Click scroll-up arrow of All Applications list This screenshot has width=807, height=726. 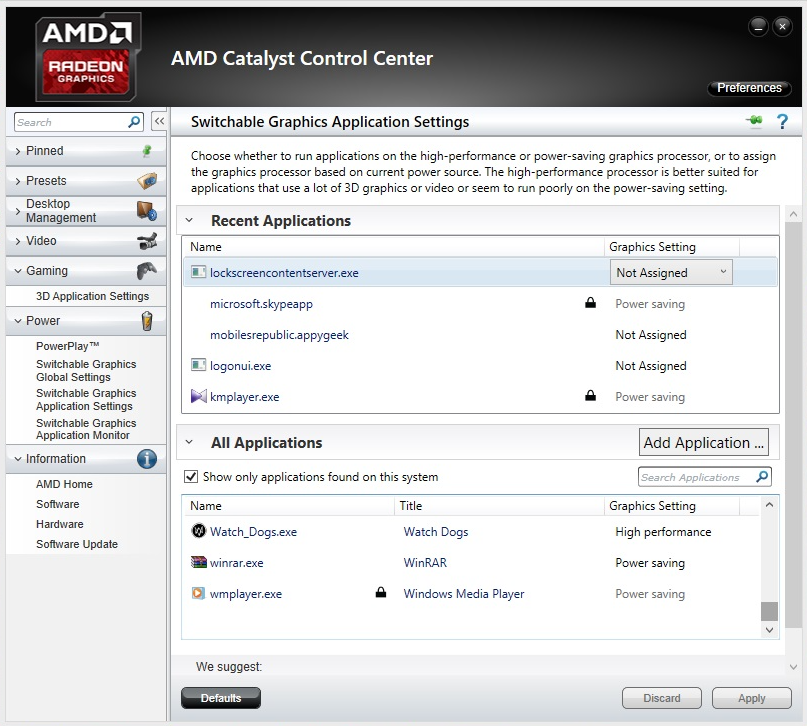pos(769,505)
